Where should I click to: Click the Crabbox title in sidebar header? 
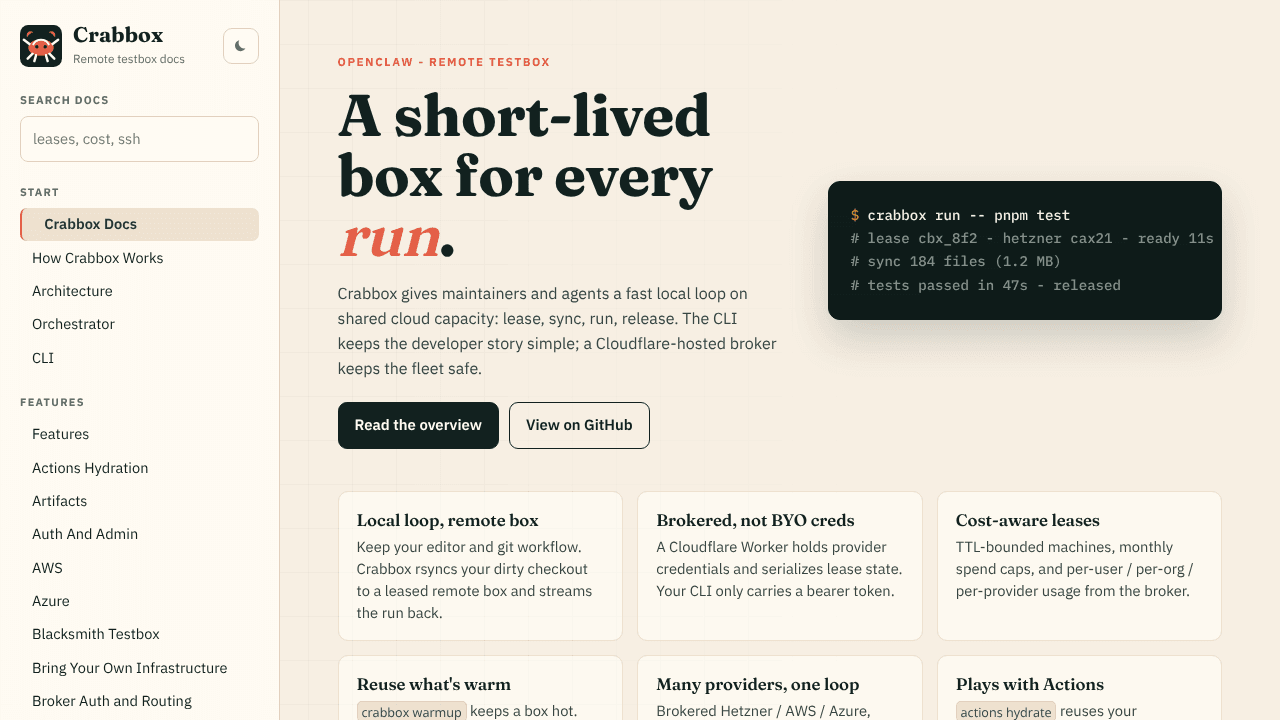(118, 35)
